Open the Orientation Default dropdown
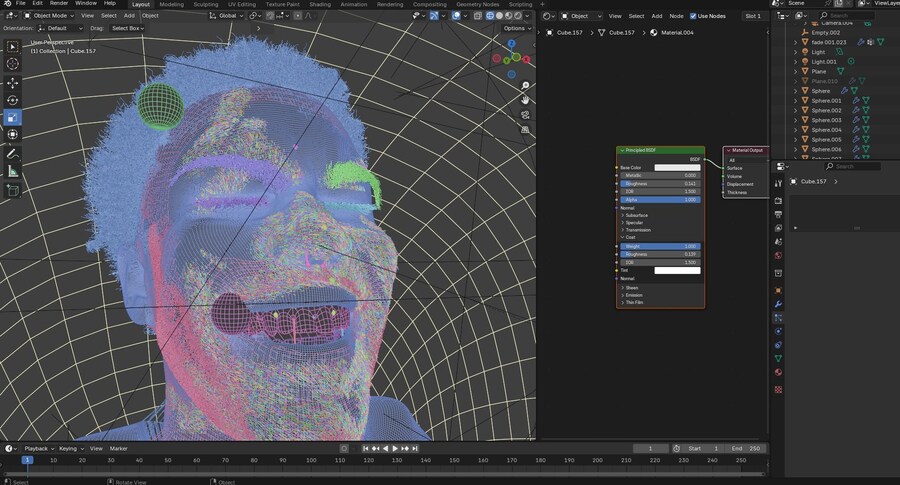 coord(60,28)
